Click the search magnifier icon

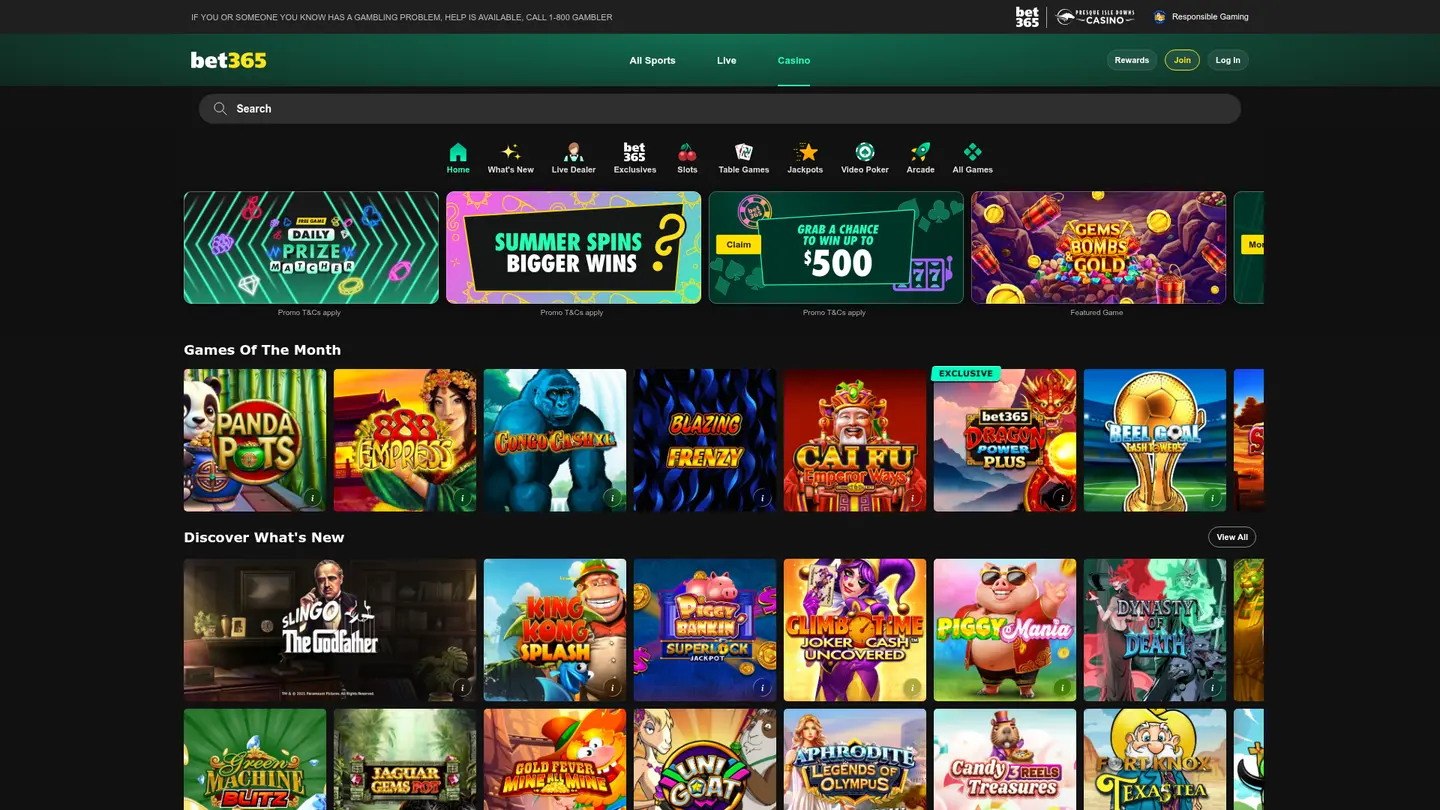click(x=220, y=109)
